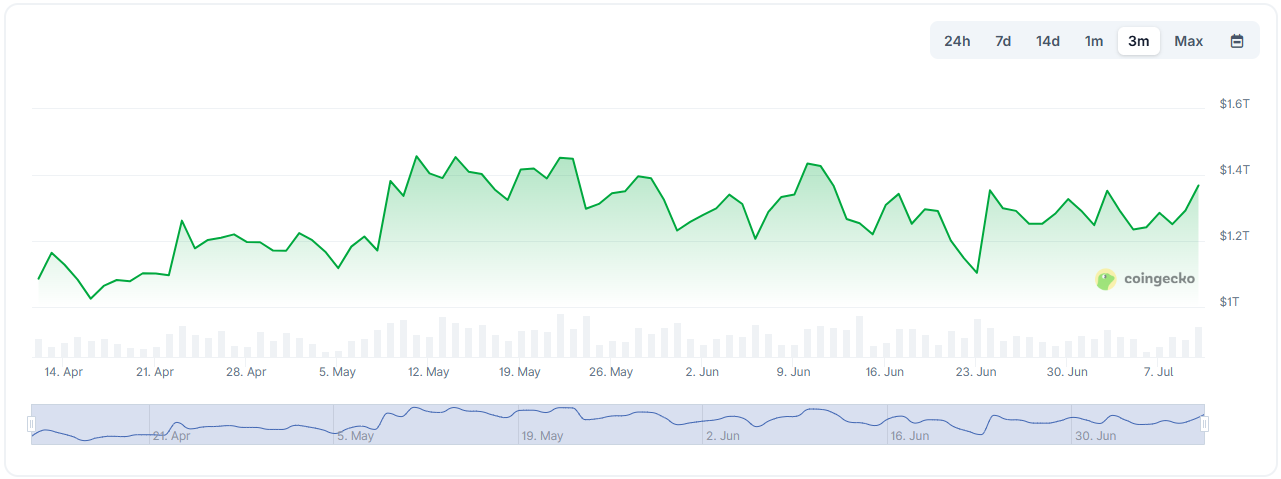Open the calendar date range picker
This screenshot has width=1281, height=479.
pyautogui.click(x=1237, y=41)
